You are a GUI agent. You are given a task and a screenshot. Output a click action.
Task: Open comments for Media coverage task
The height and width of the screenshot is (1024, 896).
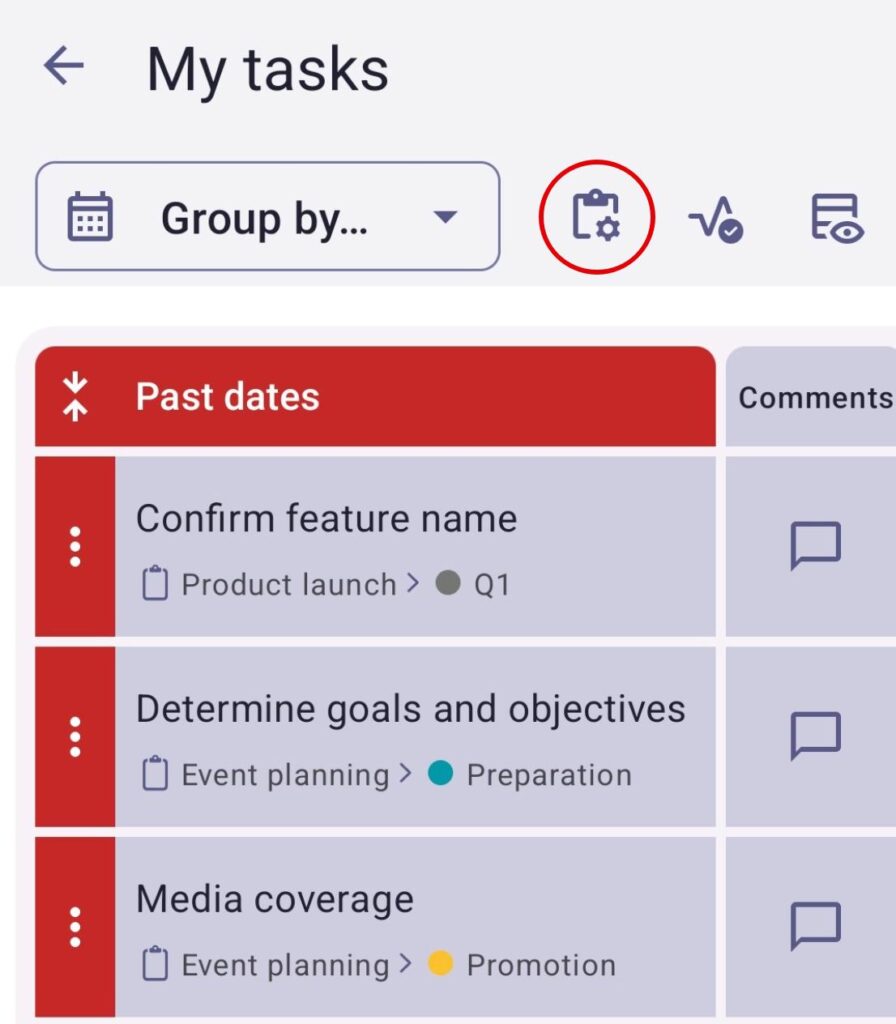815,926
